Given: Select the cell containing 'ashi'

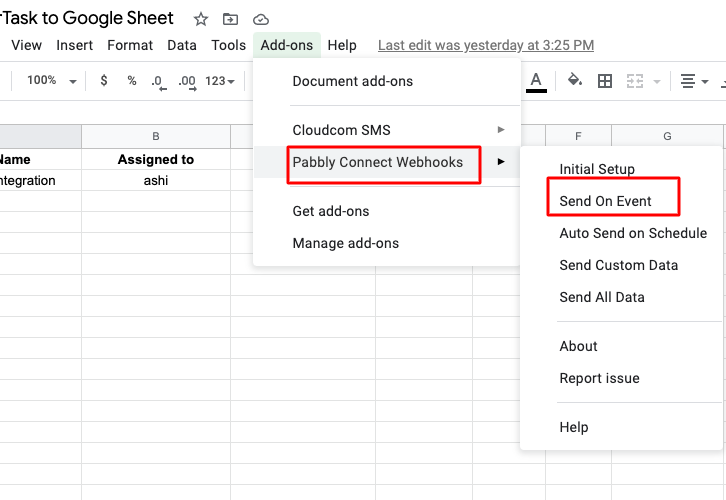Looking at the screenshot, I should pos(156,180).
